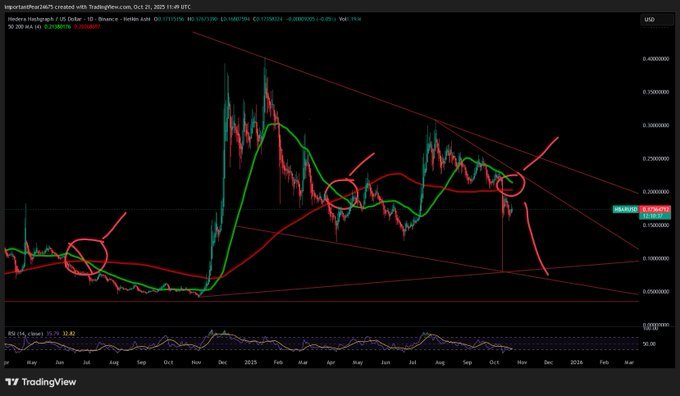680x396 pixels.
Task: Click the 0.25000000 price axis label
Action: click(x=655, y=159)
